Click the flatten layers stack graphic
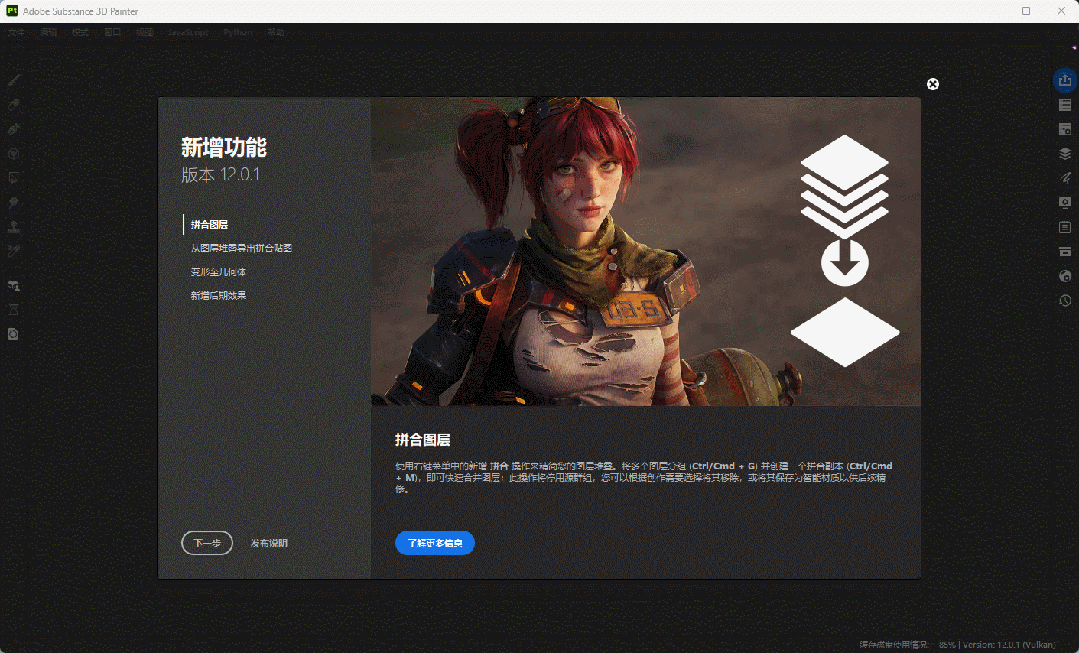 tap(845, 251)
